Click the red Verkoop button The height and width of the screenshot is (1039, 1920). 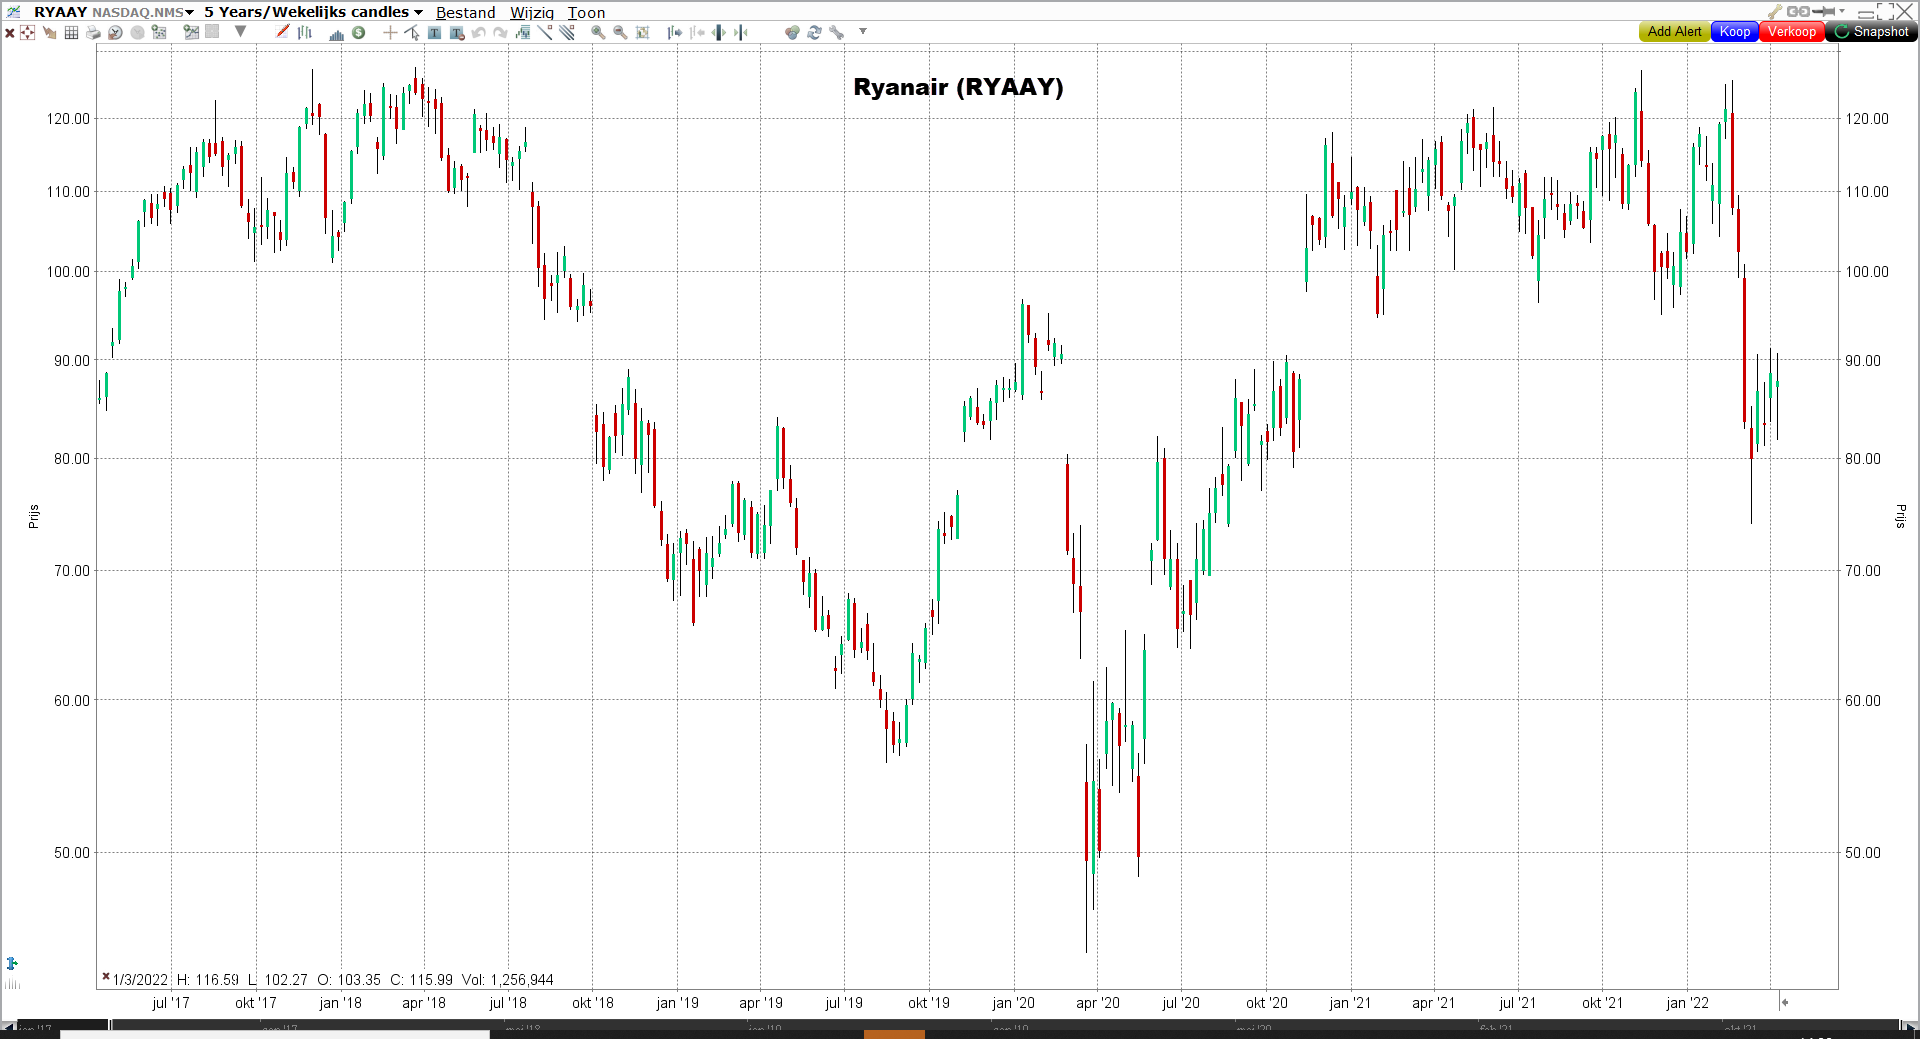[1791, 32]
